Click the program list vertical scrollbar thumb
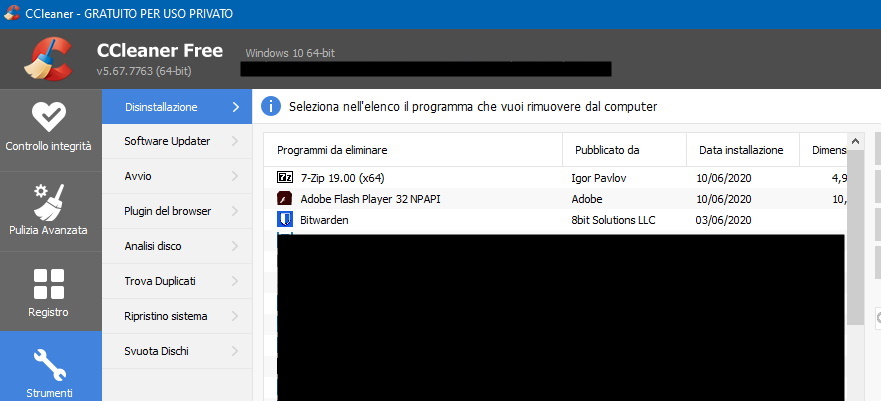Screen dimensions: 881x401 [x=855, y=238]
